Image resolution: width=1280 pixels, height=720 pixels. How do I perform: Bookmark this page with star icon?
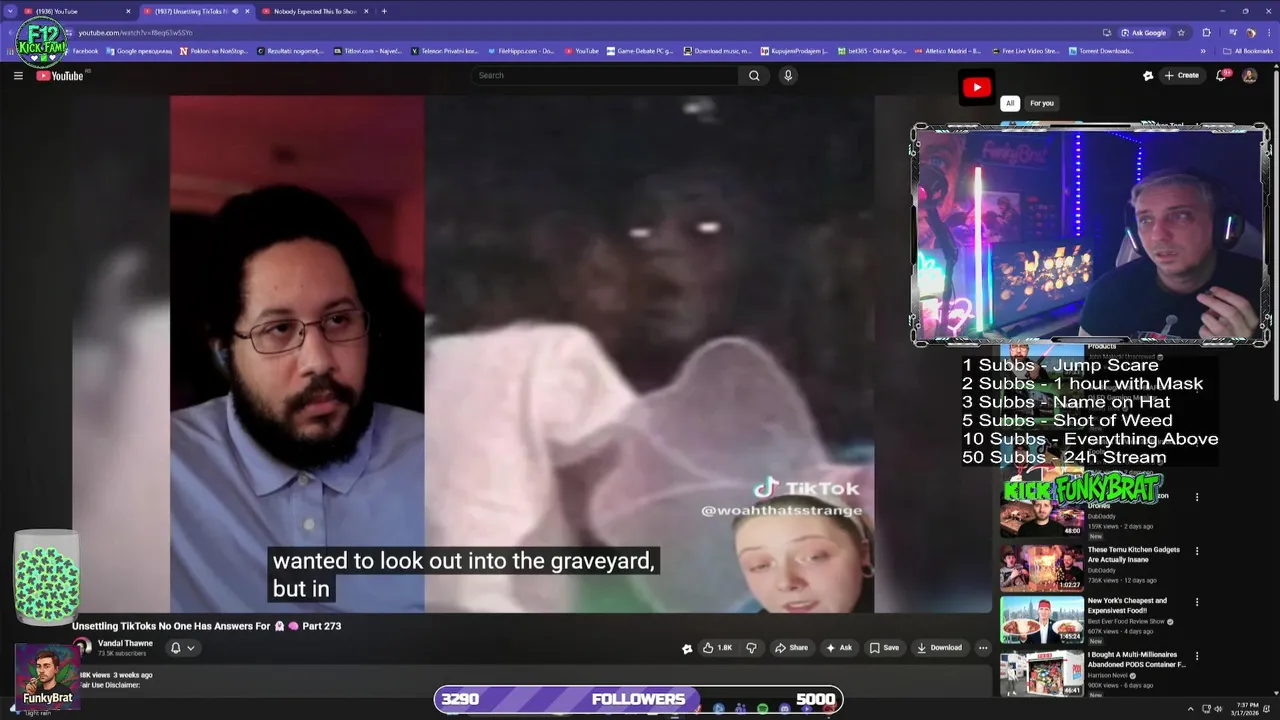[1181, 32]
